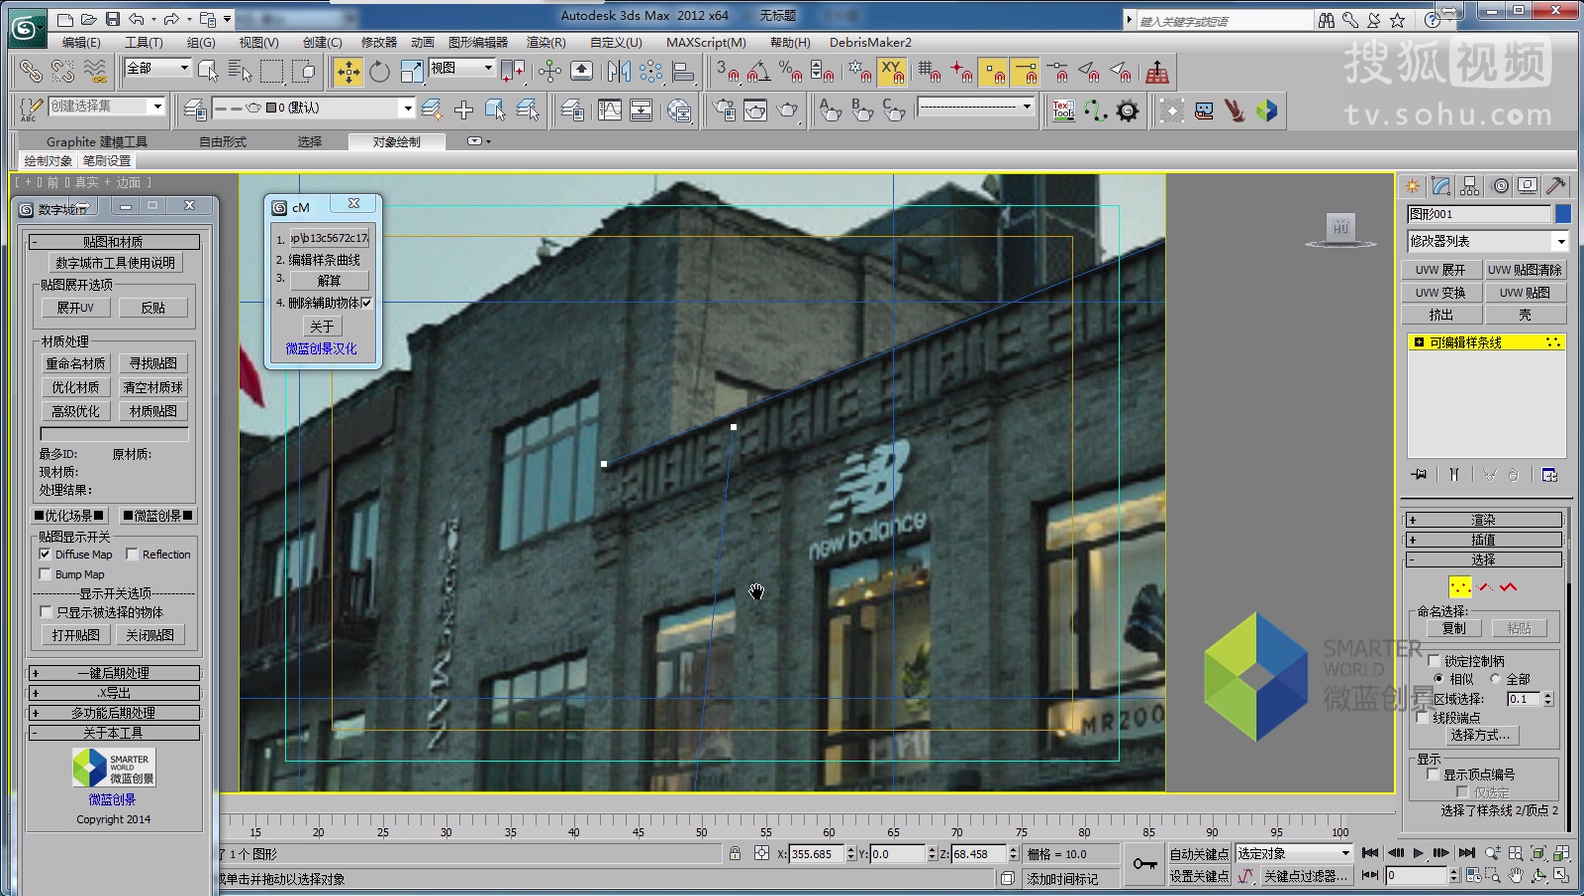Expand the 一键后期处理 rollout

point(114,673)
